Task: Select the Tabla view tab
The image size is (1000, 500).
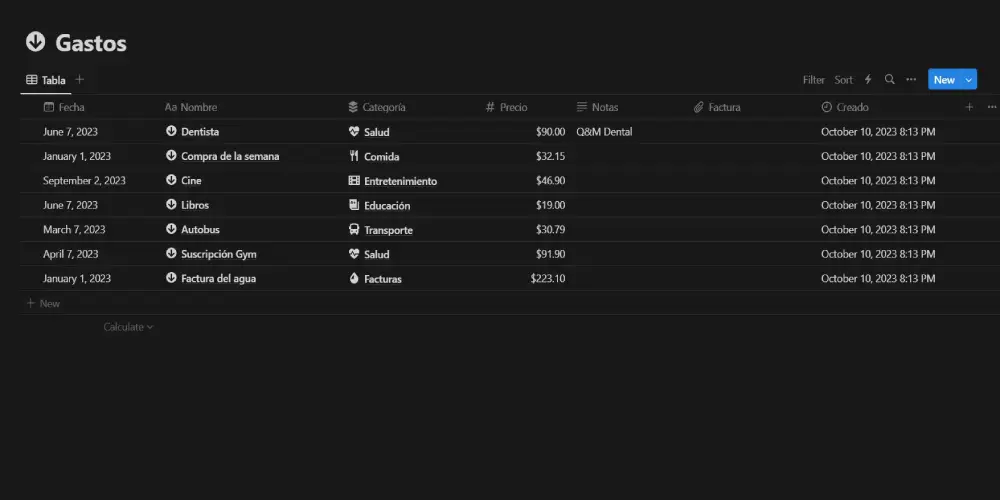Action: pyautogui.click(x=45, y=80)
